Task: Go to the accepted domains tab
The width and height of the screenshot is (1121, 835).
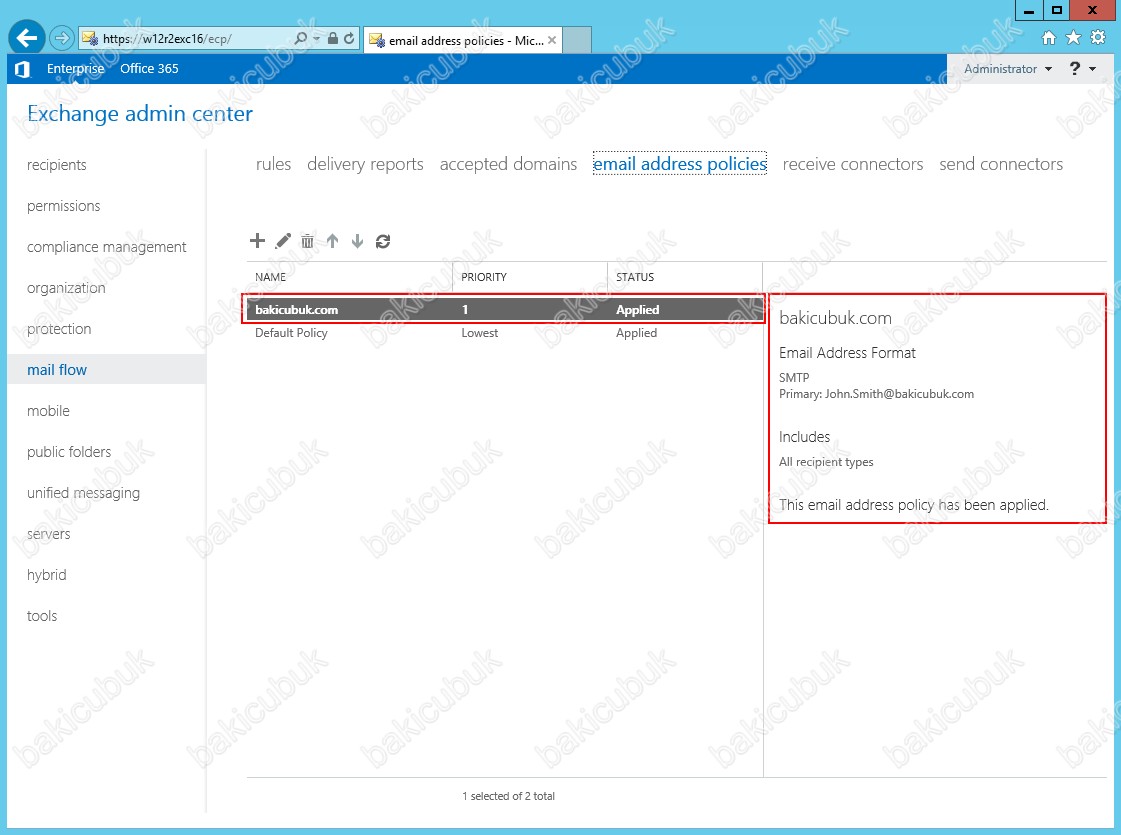Action: tap(508, 164)
